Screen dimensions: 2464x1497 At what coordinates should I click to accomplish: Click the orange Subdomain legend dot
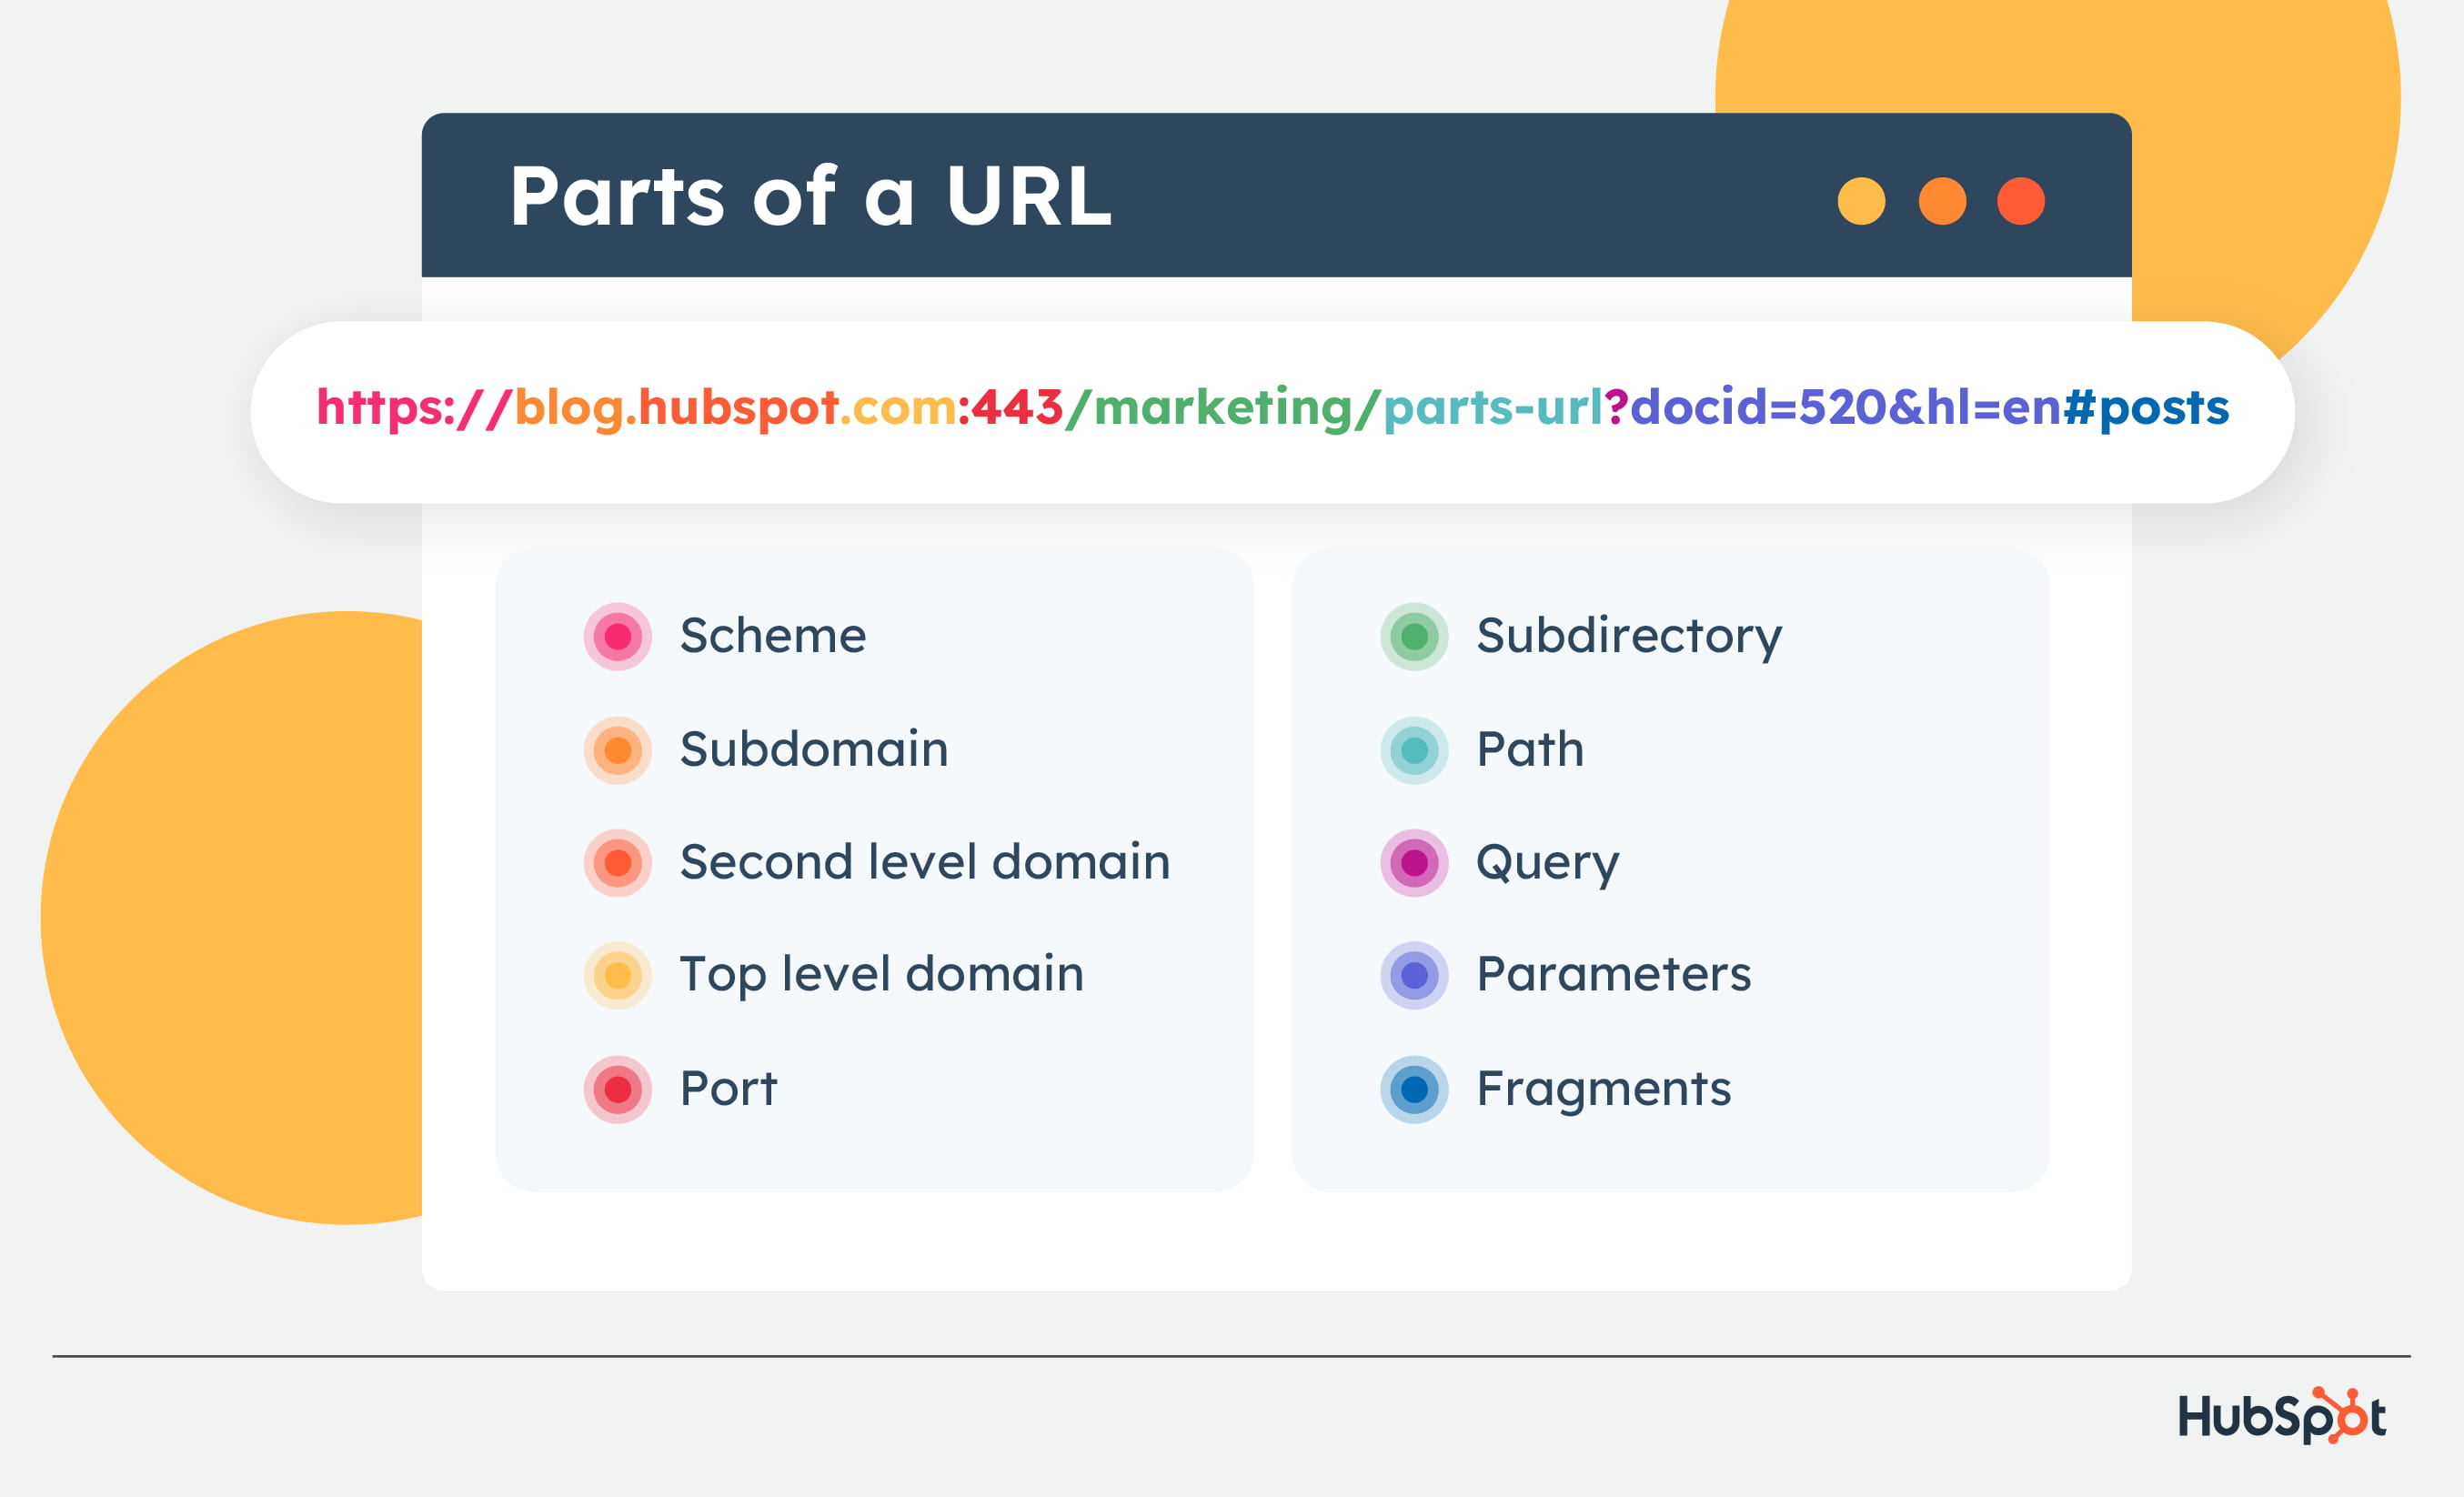tap(617, 750)
